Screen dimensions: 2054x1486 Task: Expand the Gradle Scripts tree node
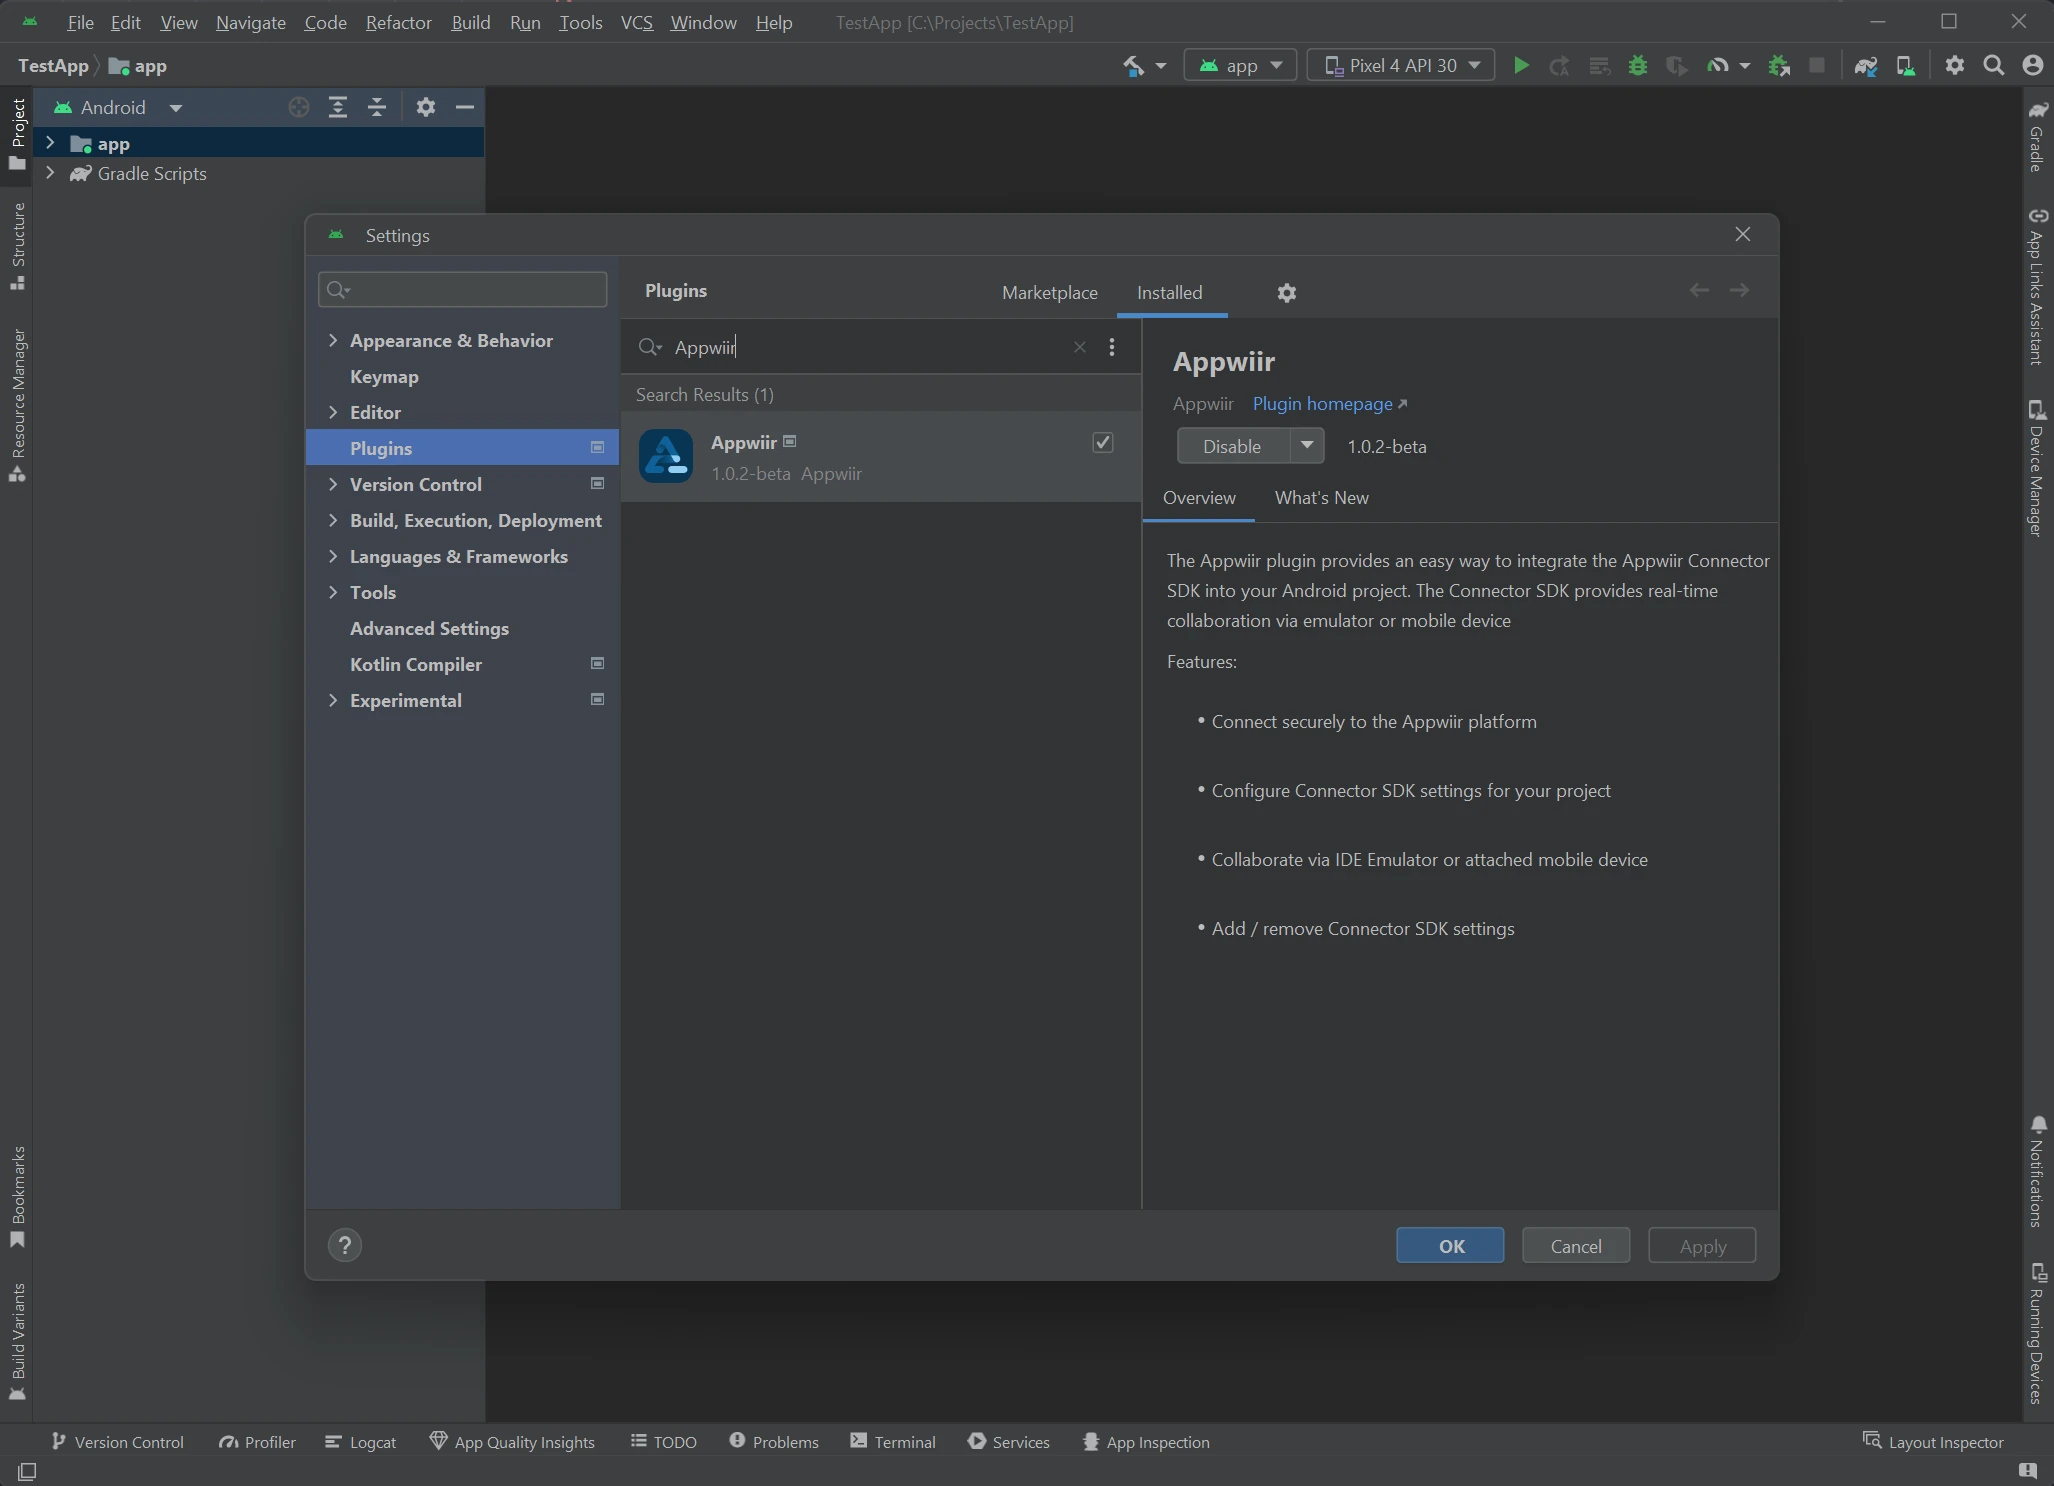(x=50, y=173)
